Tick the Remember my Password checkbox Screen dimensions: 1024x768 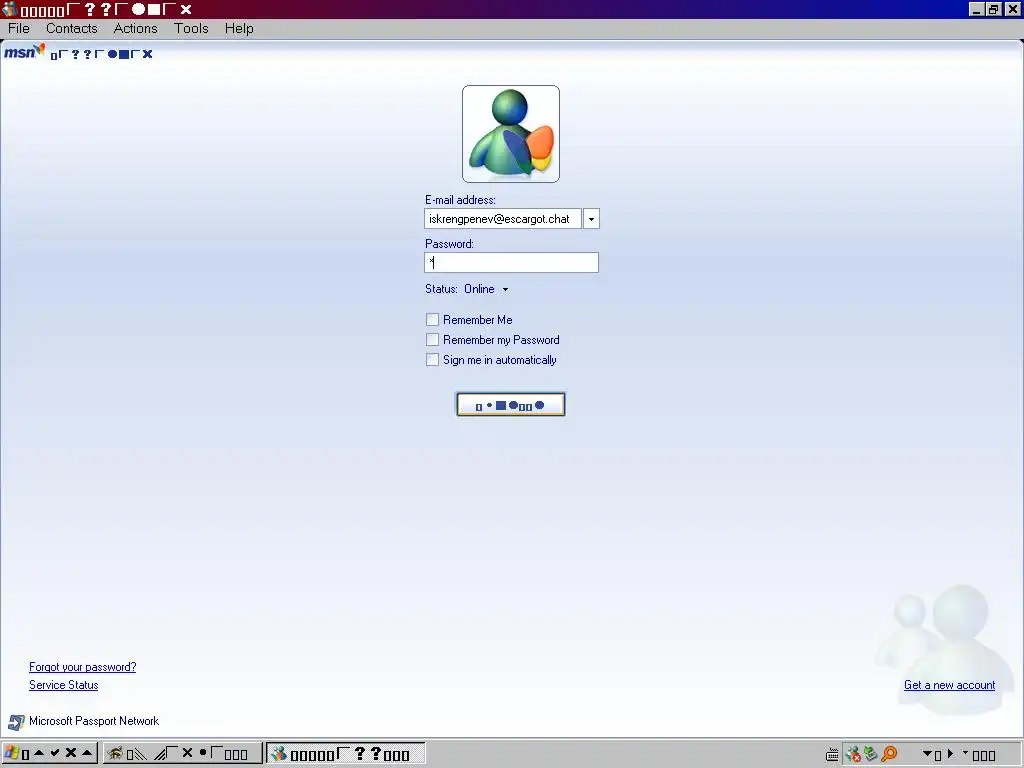coord(432,340)
